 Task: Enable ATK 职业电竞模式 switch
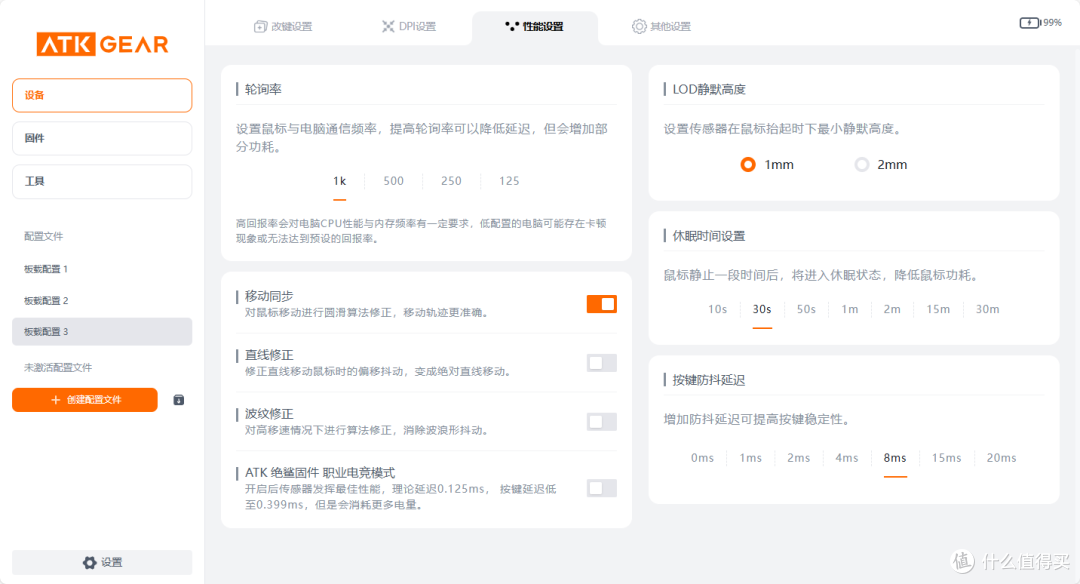point(601,488)
